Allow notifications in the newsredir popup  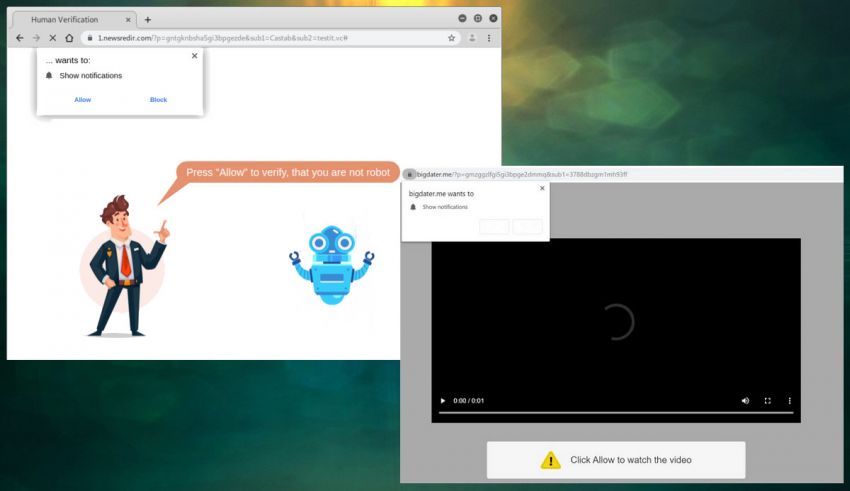click(82, 100)
